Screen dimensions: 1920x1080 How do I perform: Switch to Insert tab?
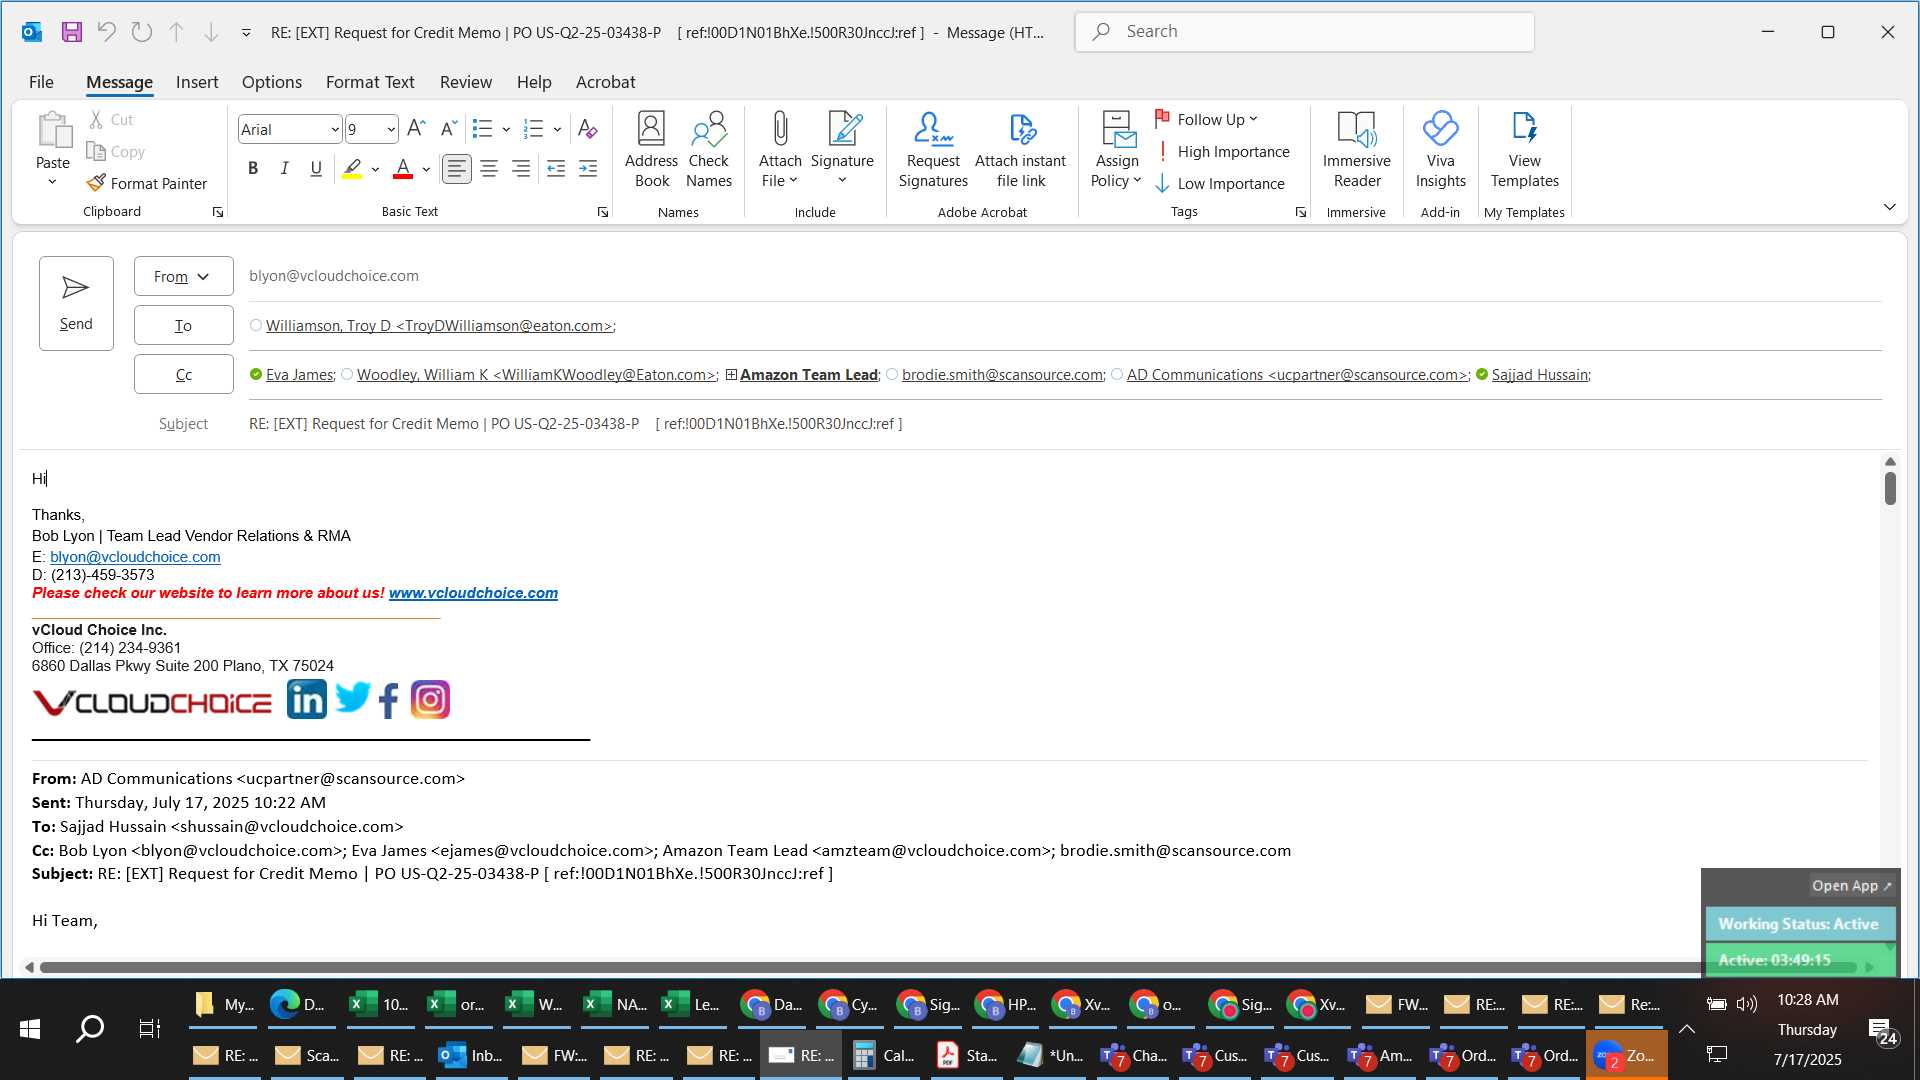197,82
